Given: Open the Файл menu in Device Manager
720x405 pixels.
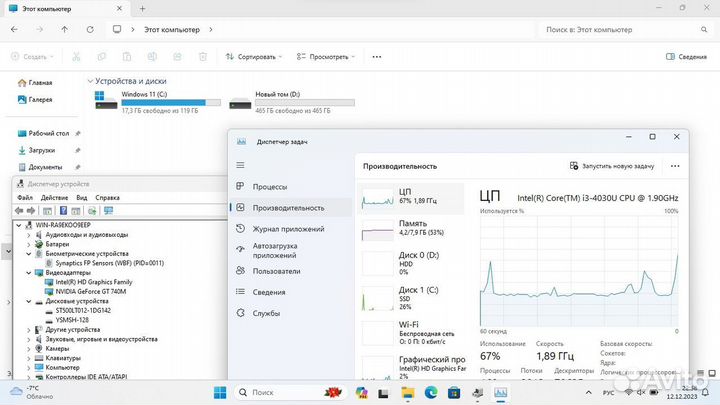Looking at the screenshot, I should [25, 197].
